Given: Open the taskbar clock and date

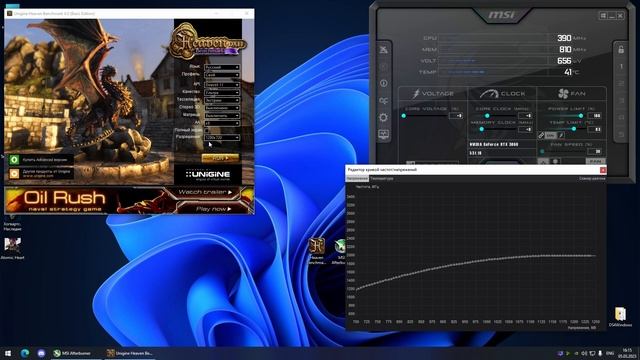Looking at the screenshot, I should pyautogui.click(x=627, y=353).
